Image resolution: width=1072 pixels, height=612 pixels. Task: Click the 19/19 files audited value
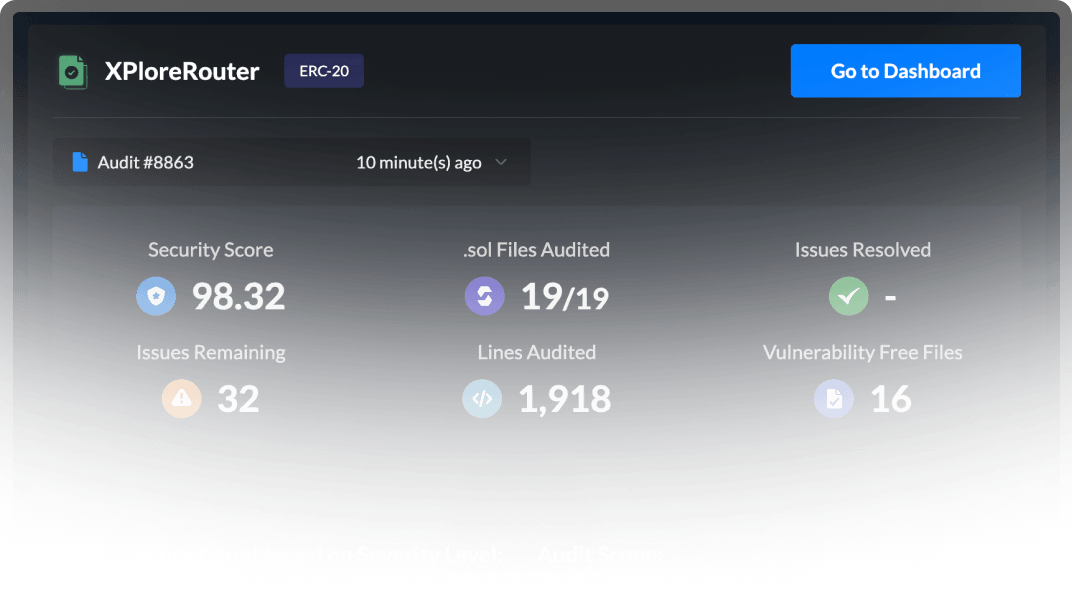[564, 296]
